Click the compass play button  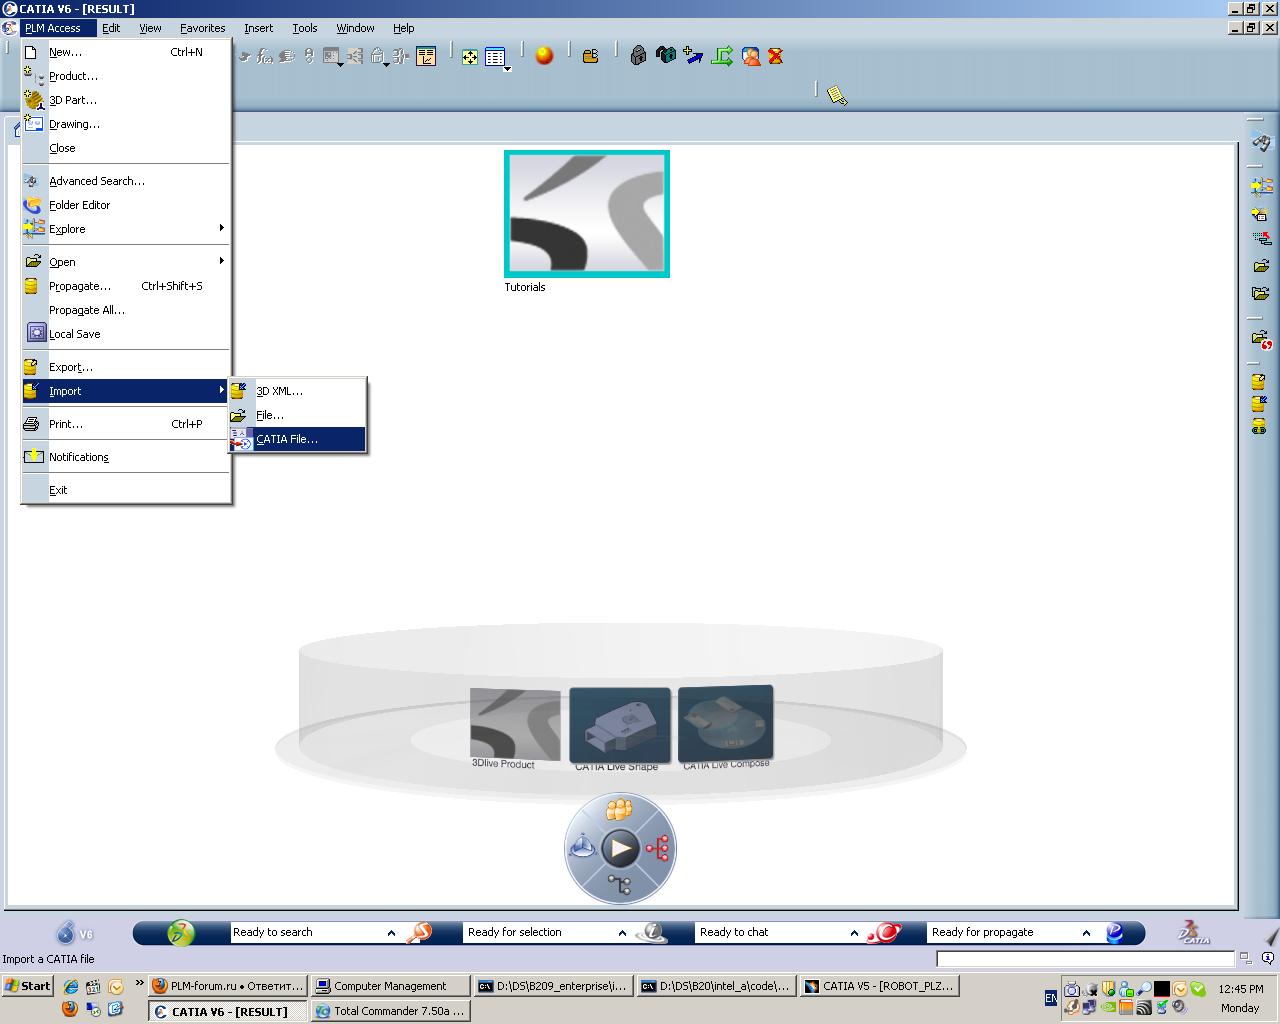(x=620, y=849)
